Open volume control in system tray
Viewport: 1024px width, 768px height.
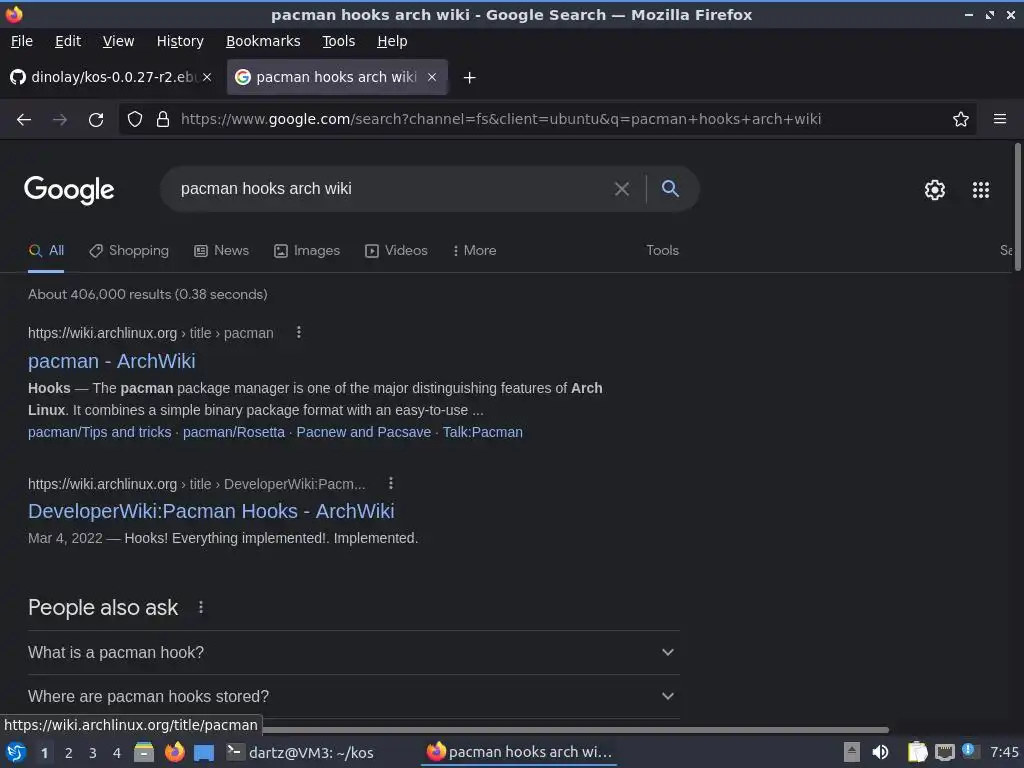coord(880,752)
